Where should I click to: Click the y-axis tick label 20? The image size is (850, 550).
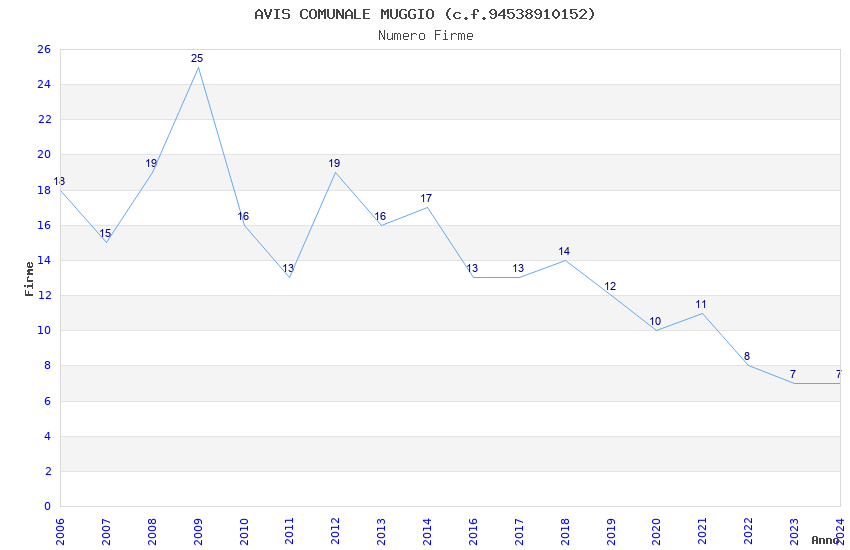[x=44, y=154]
